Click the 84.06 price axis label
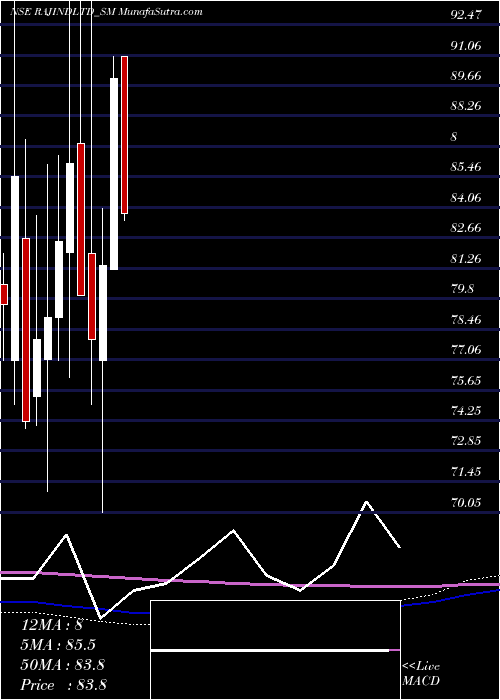Image resolution: width=500 pixels, height=700 pixels. click(466, 197)
